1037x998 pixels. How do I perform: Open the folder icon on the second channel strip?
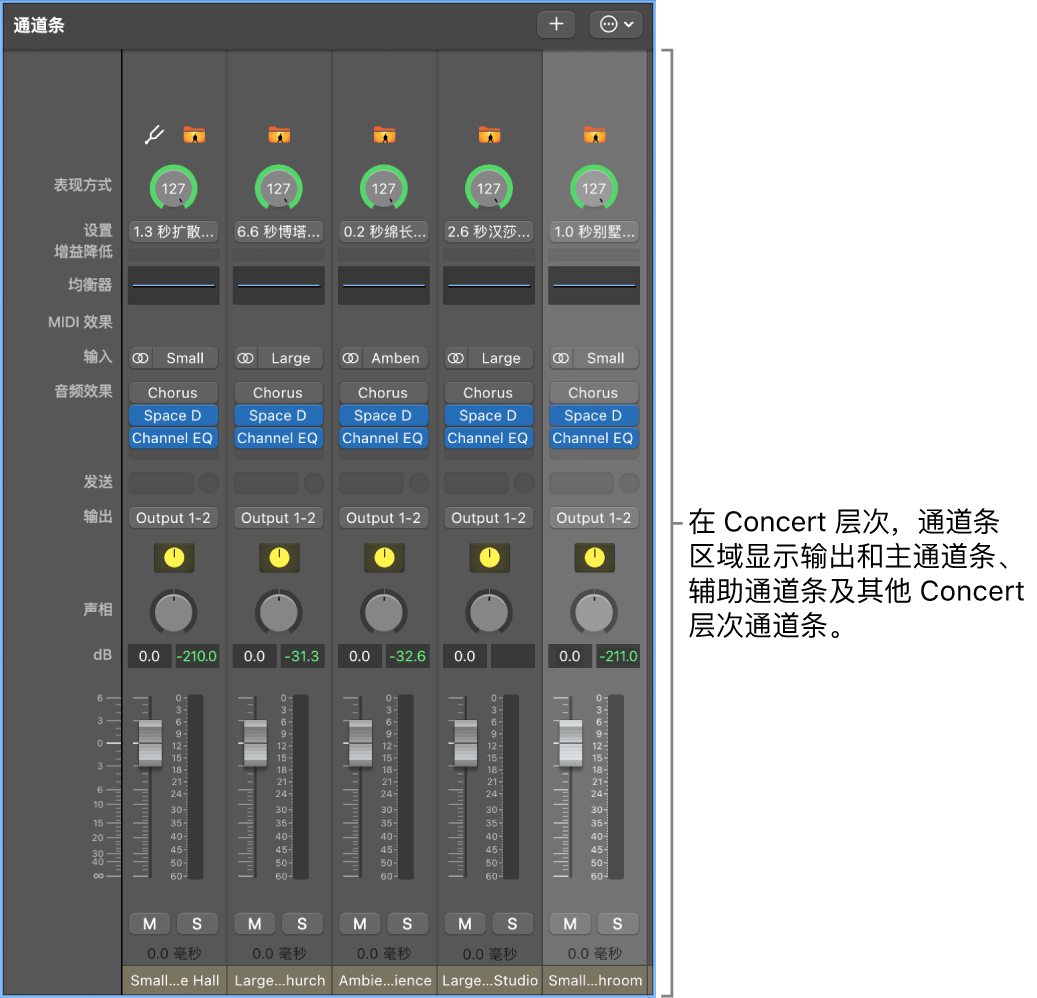coord(278,133)
